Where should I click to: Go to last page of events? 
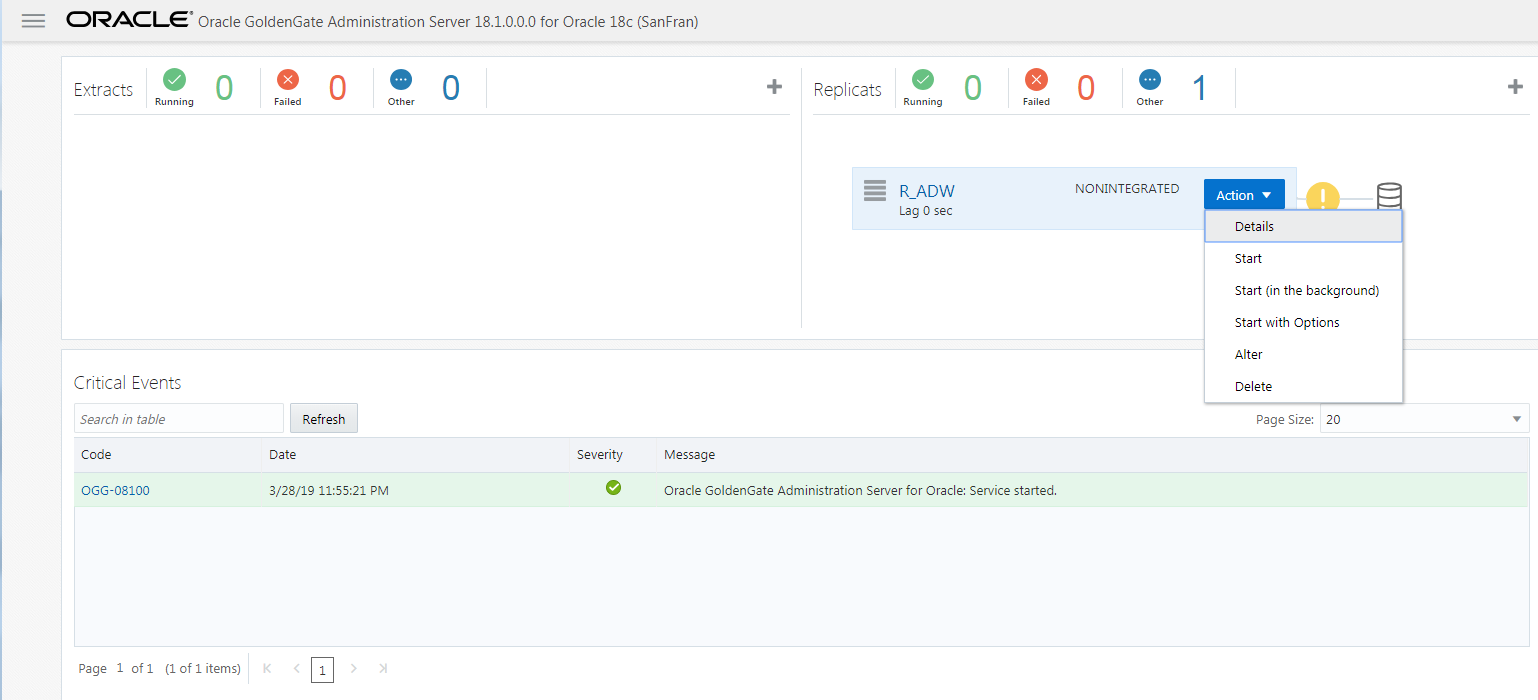(x=382, y=669)
